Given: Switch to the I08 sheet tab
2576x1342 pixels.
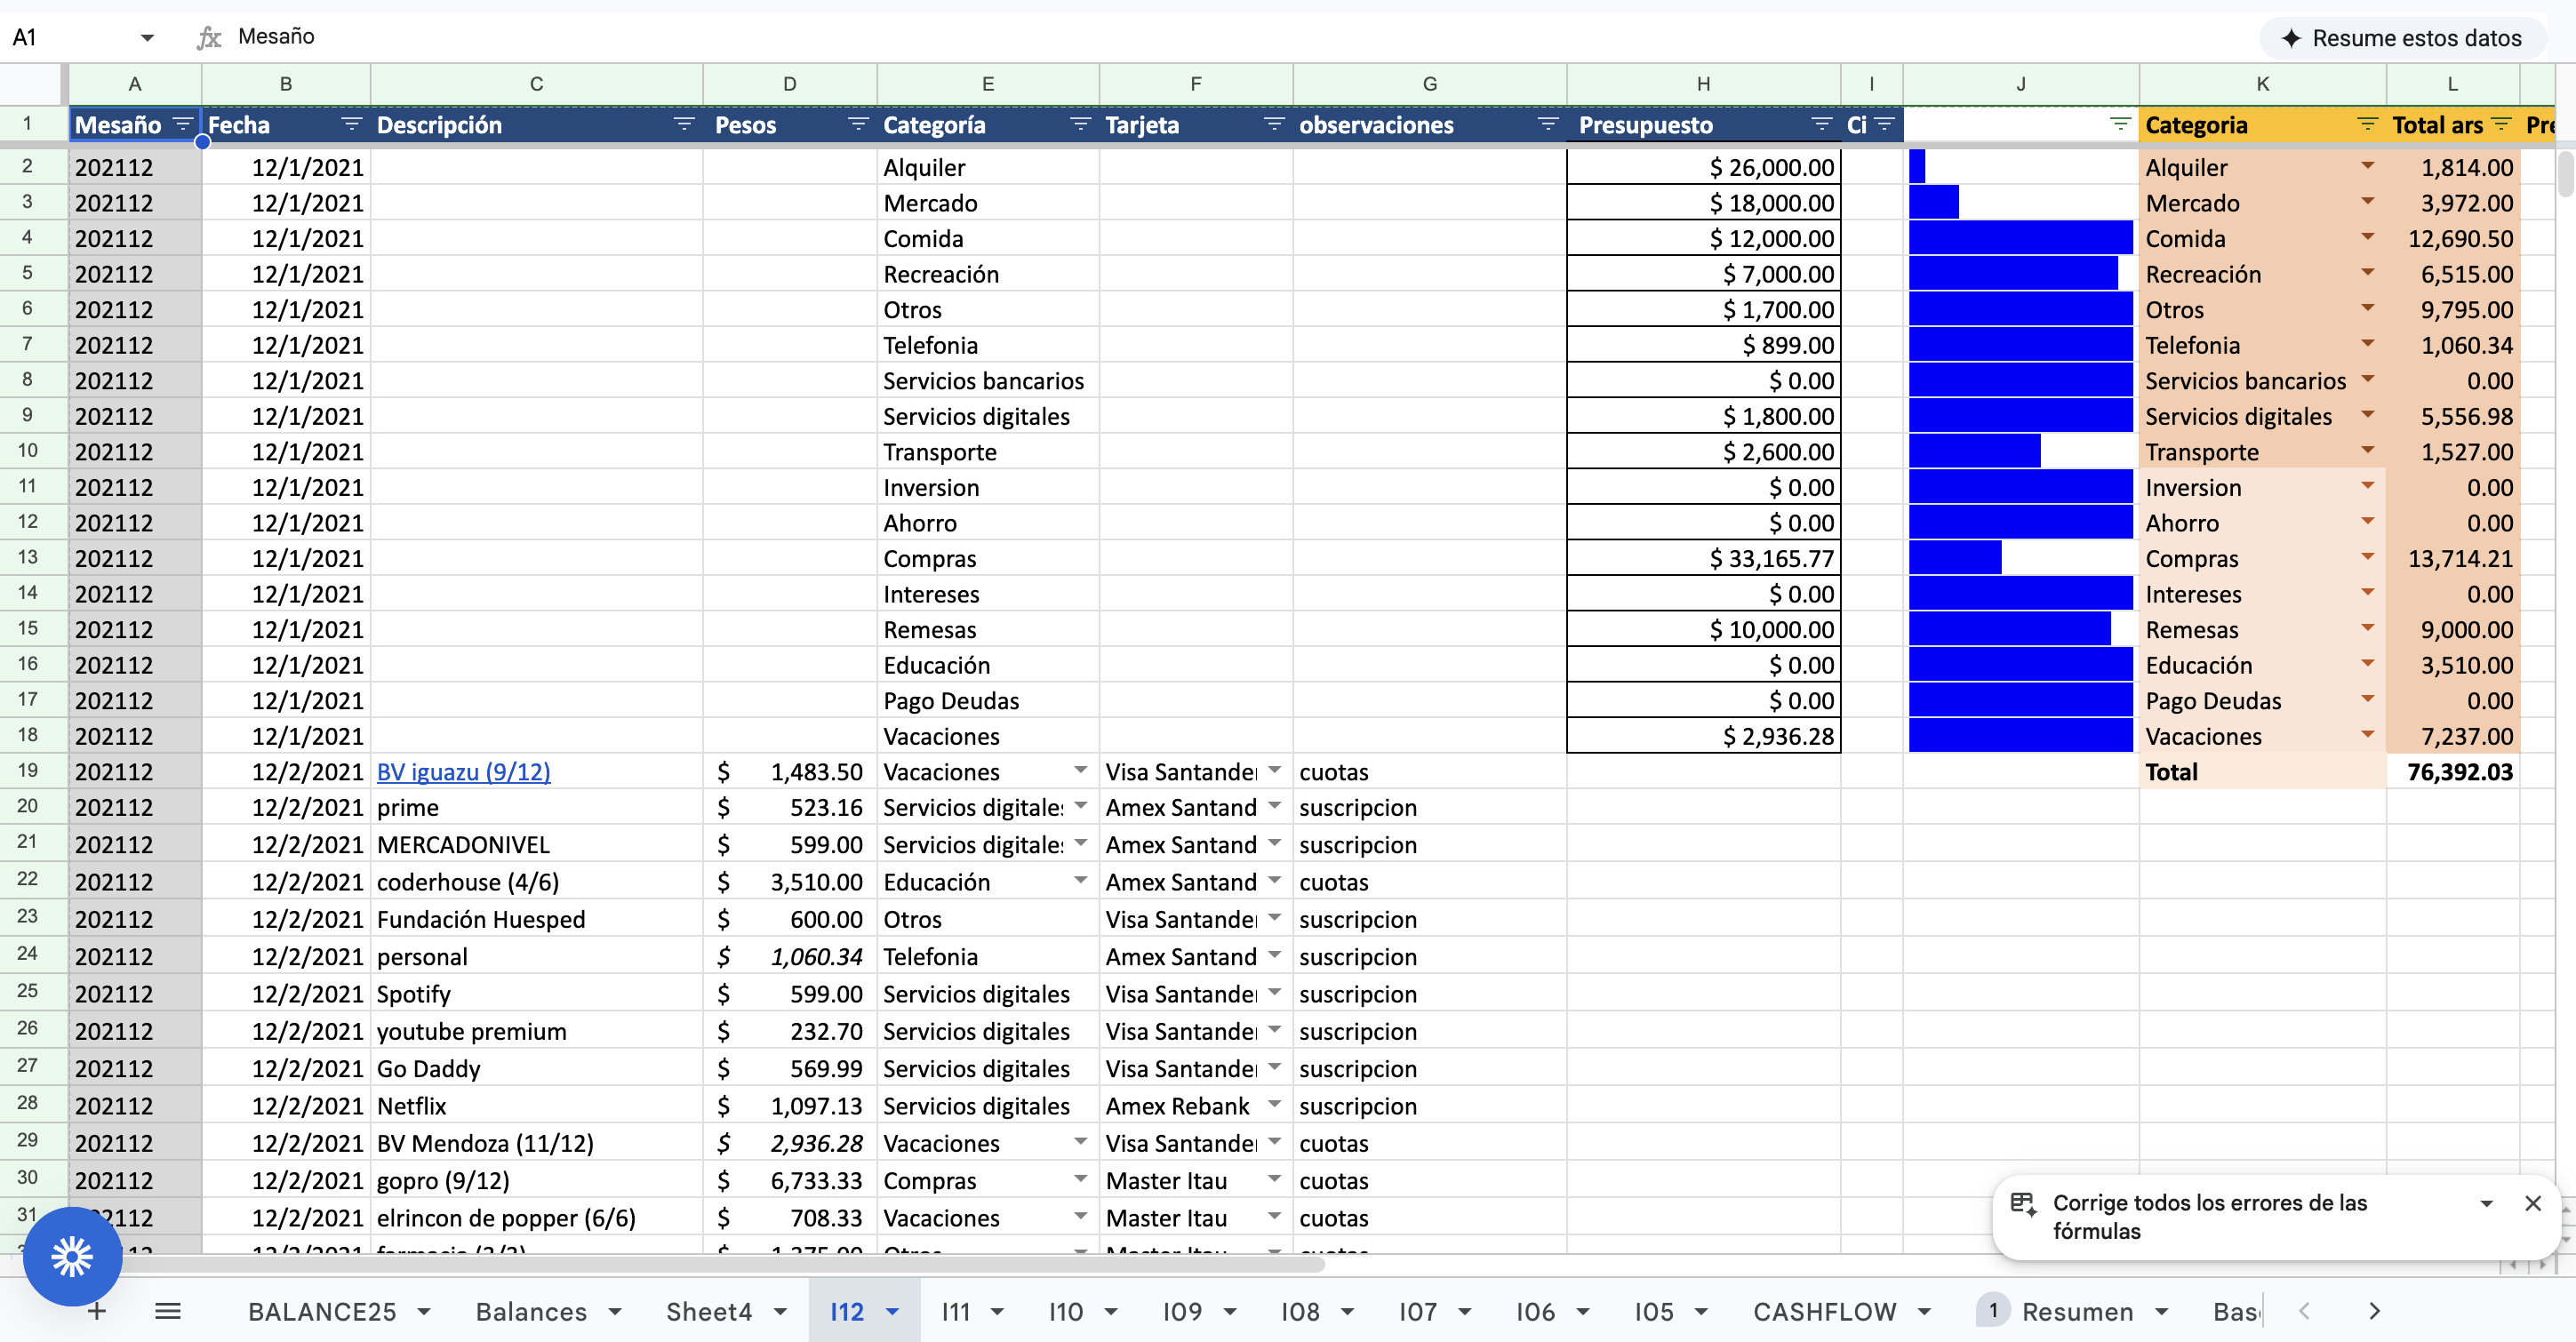Looking at the screenshot, I should point(1300,1311).
